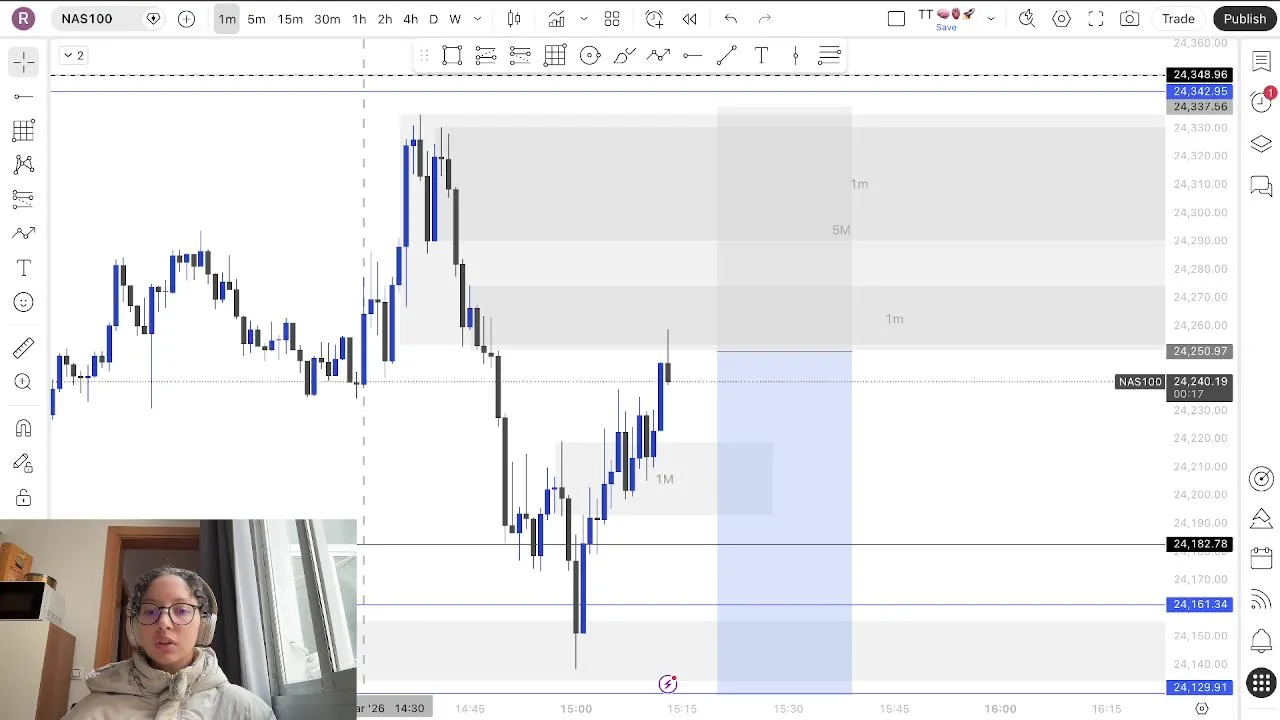
Task: Switch to the 15m timeframe
Action: point(290,19)
